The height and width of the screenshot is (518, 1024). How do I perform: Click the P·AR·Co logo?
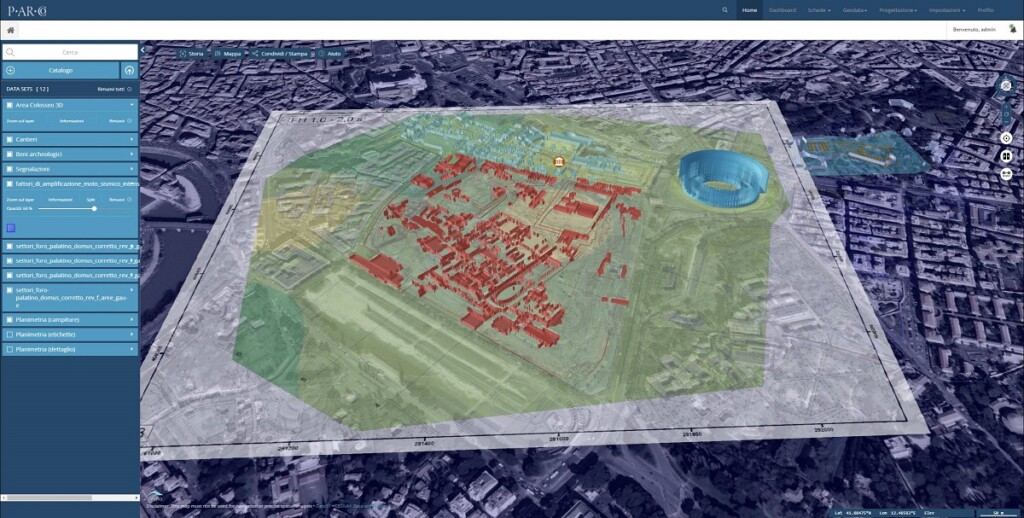coord(27,10)
